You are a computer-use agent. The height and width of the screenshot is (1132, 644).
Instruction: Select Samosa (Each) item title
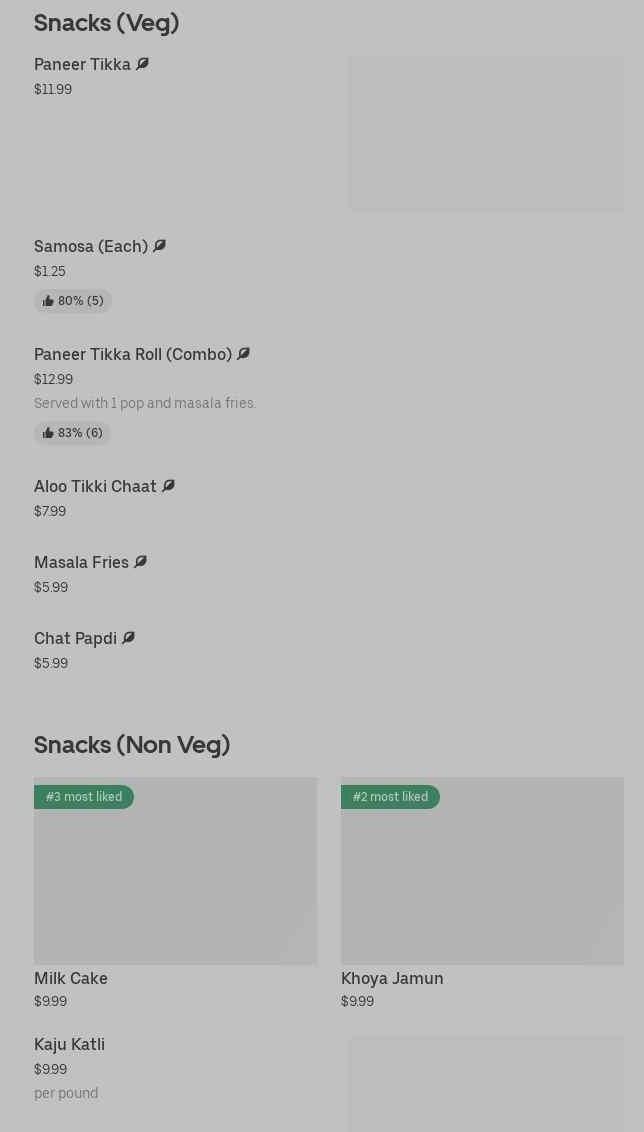point(91,246)
